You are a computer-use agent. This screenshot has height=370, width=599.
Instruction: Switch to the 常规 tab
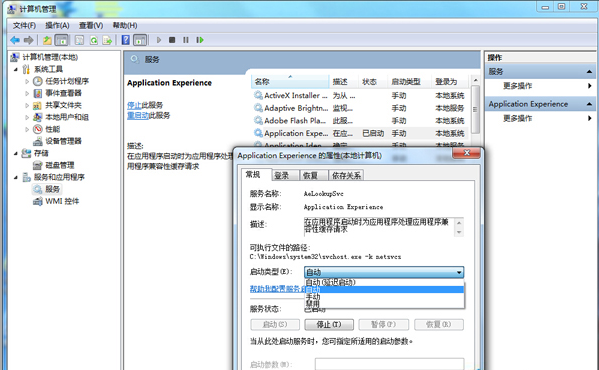tap(256, 174)
